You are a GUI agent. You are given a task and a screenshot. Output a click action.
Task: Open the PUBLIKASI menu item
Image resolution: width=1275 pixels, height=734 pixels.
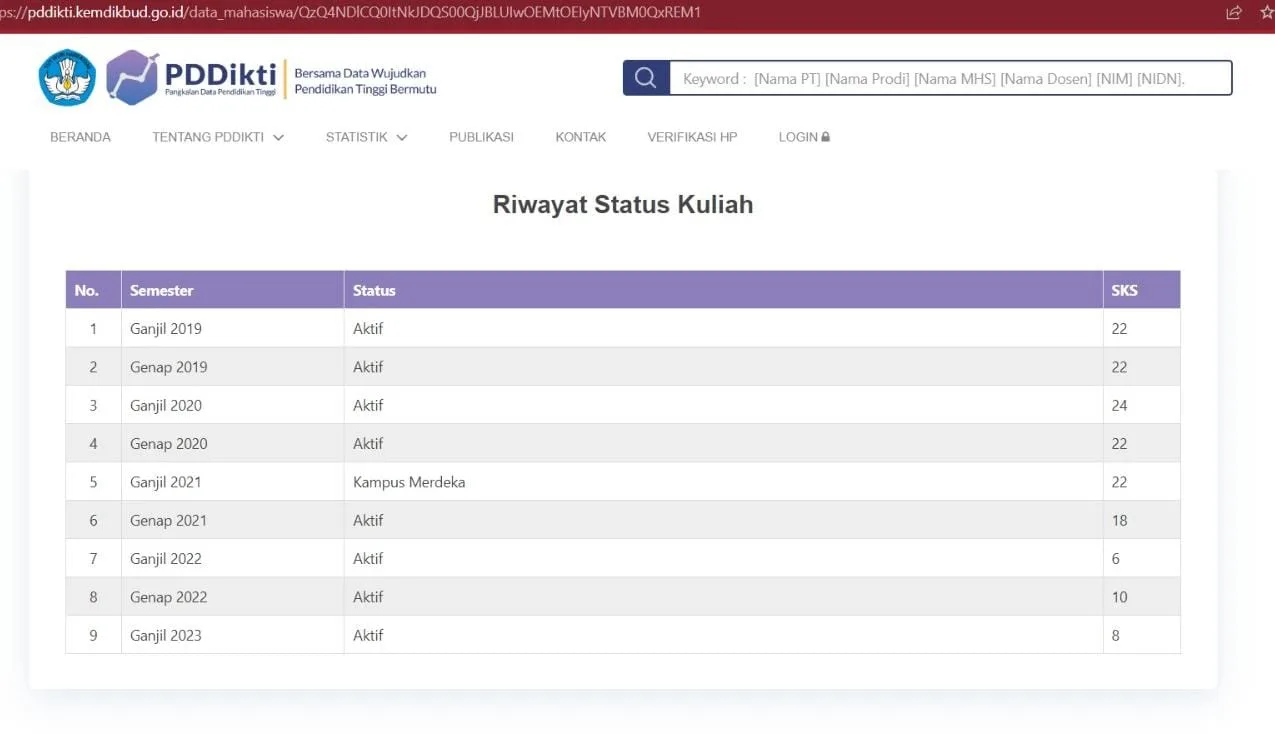click(481, 137)
